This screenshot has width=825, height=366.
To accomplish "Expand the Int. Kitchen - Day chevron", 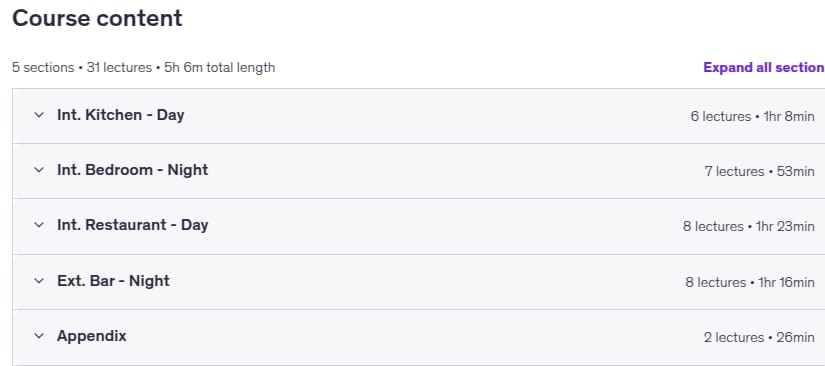I will 39,115.
